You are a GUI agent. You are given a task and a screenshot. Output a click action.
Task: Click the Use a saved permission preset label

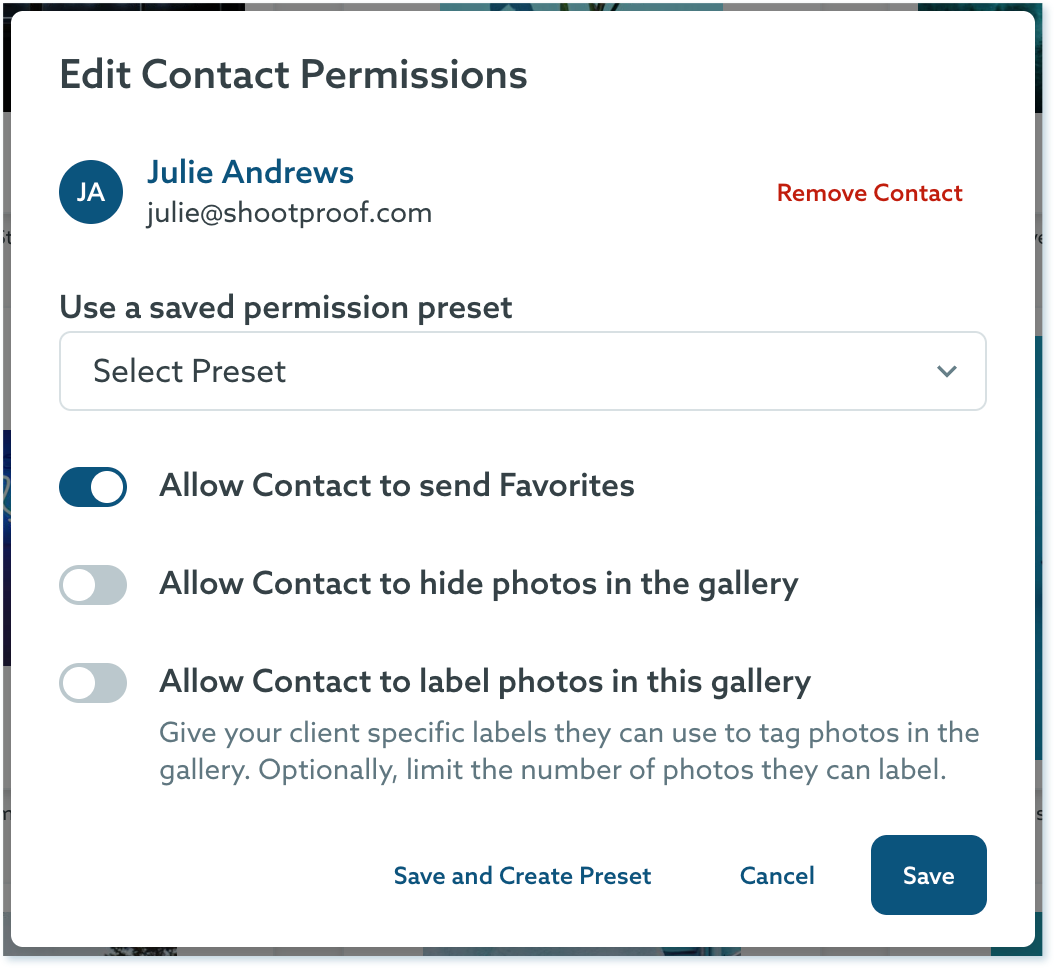(x=286, y=307)
